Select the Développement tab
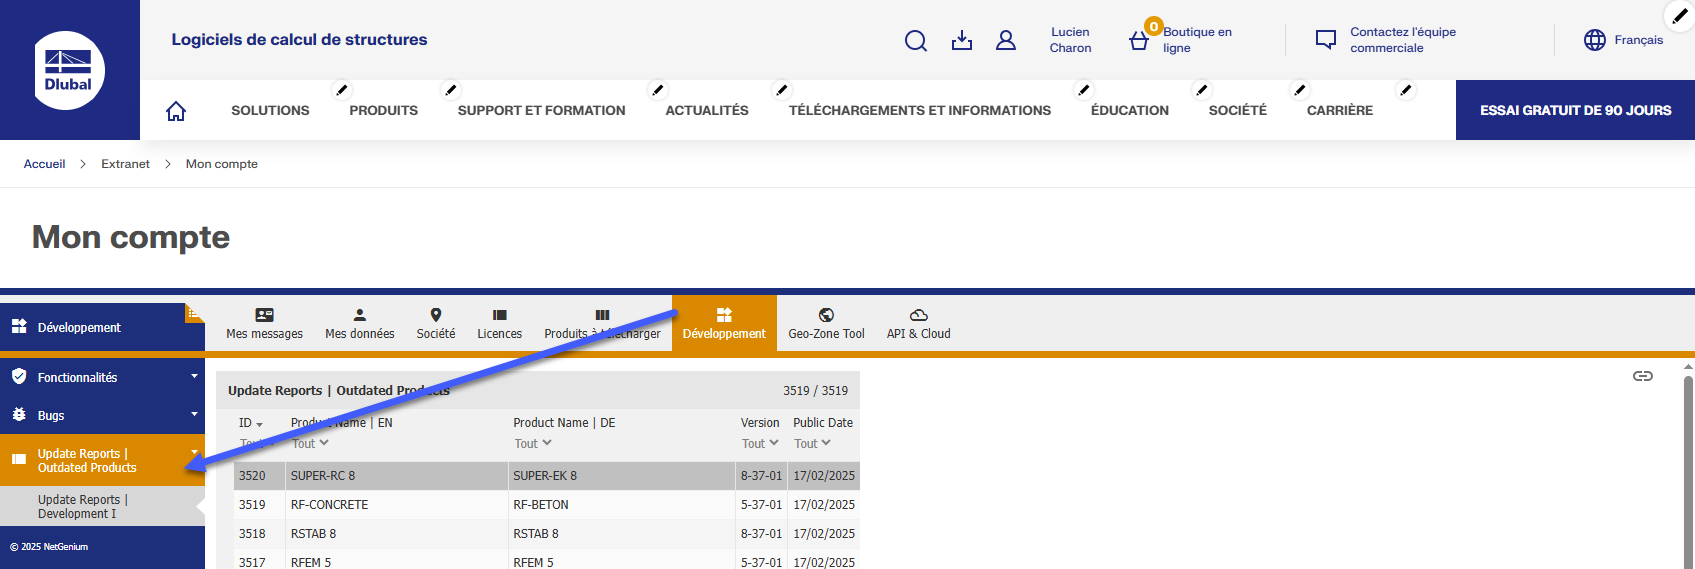 coord(724,324)
